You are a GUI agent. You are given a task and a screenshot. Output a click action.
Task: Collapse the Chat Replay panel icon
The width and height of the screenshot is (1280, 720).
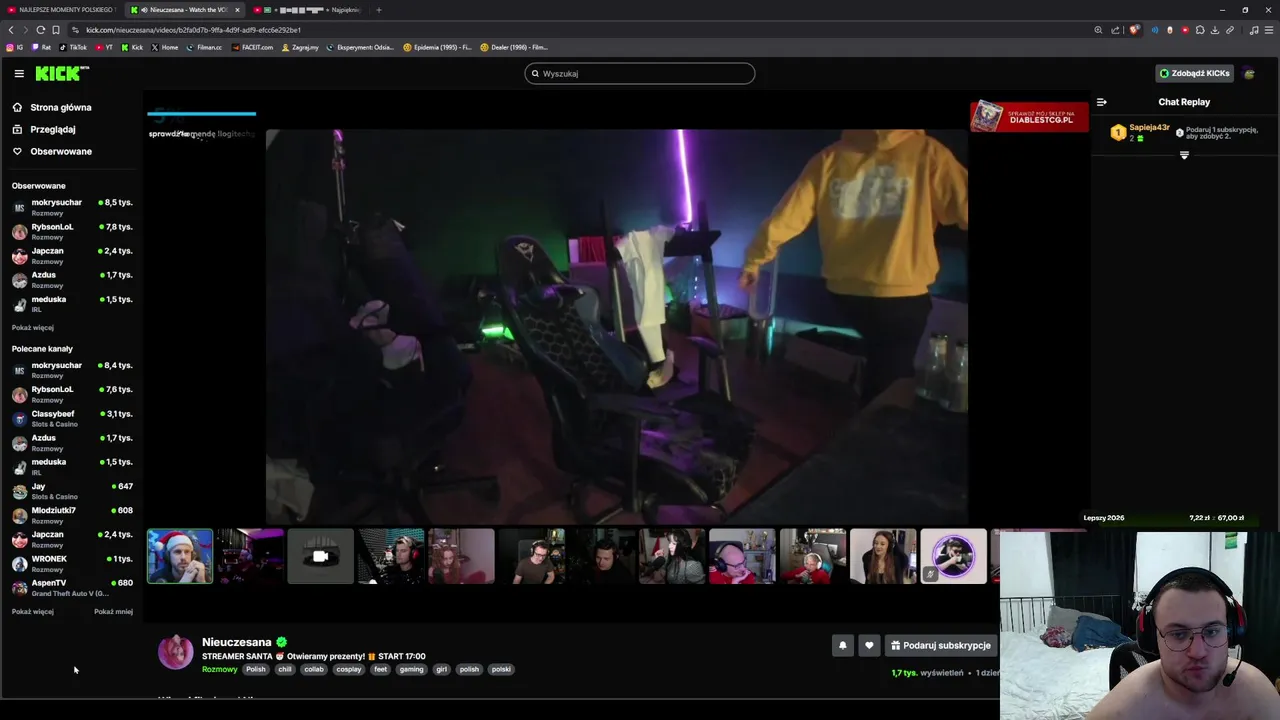coord(1101,102)
